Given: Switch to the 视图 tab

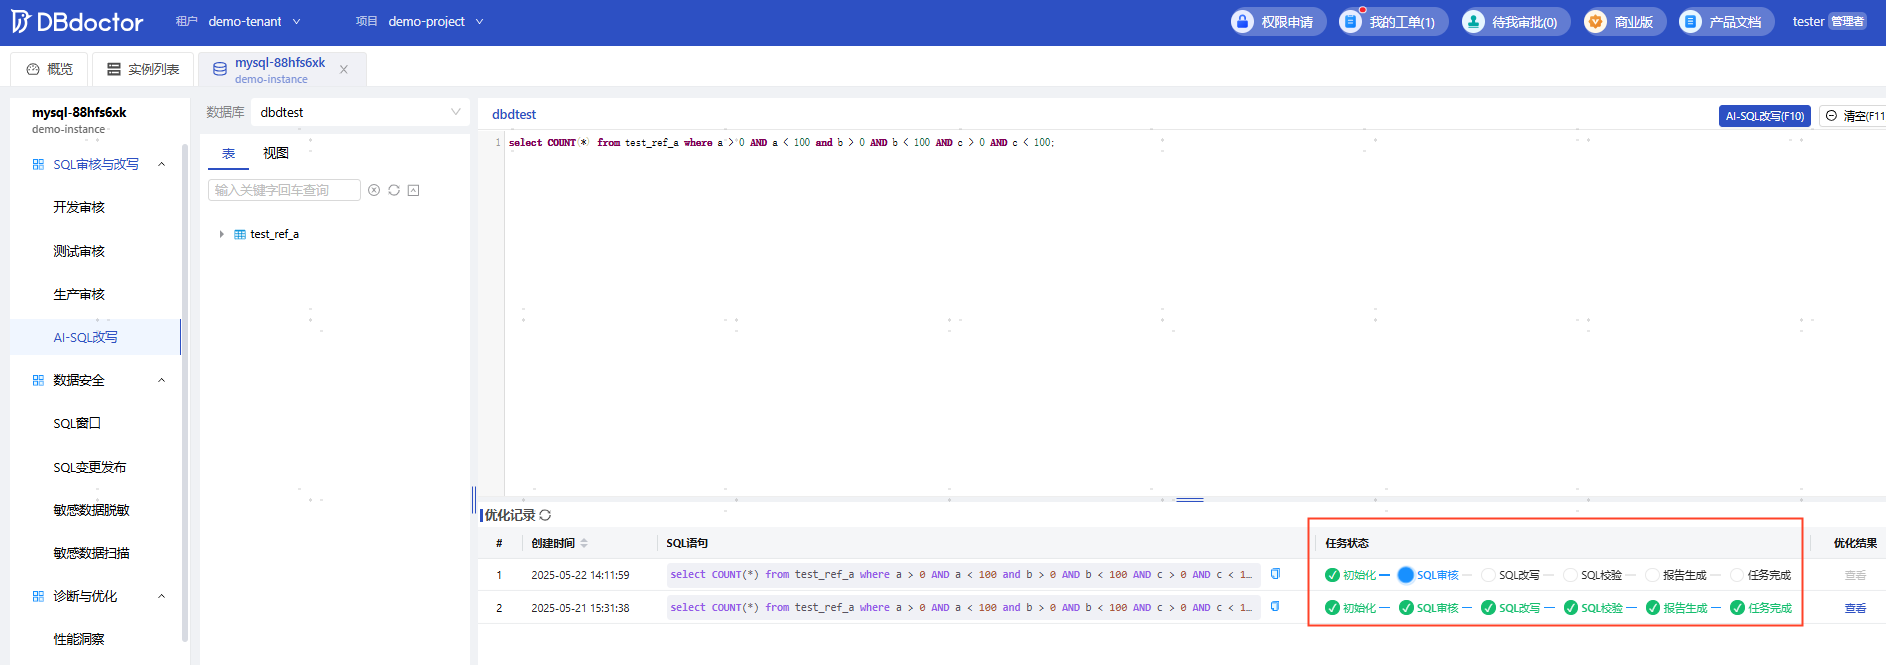Looking at the screenshot, I should [276, 153].
